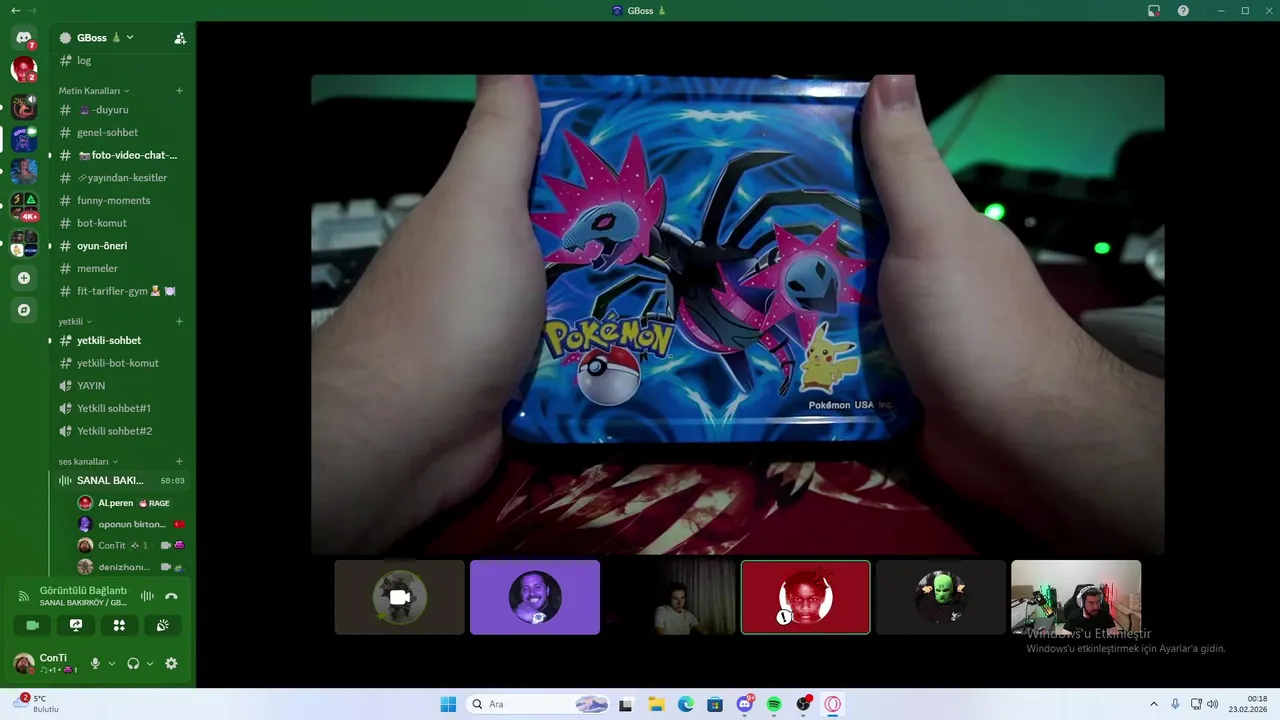Go back with the top-left arrow
This screenshot has height=720, width=1280.
[x=15, y=10]
